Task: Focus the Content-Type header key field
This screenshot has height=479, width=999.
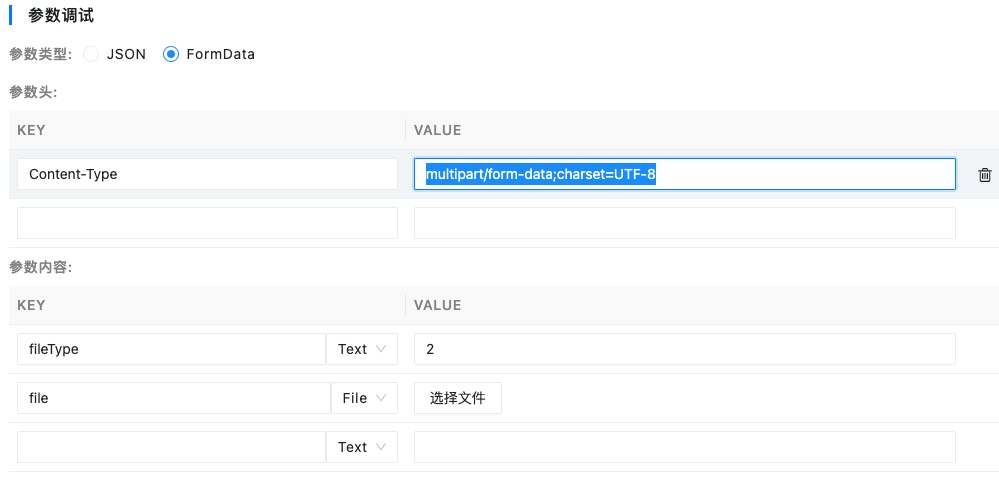Action: coord(208,174)
